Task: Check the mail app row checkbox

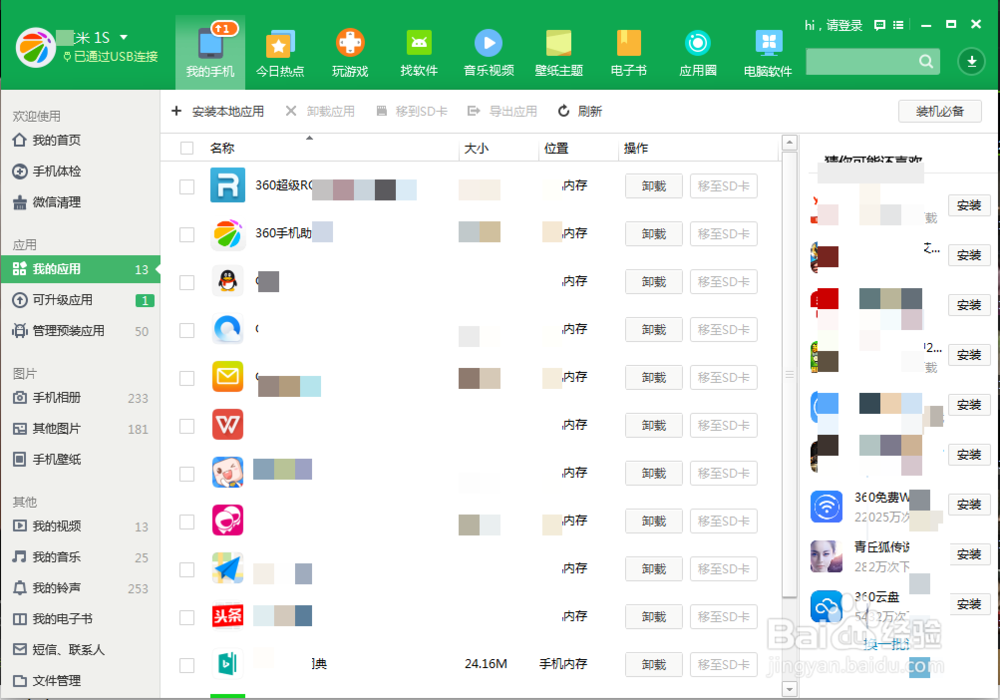Action: [187, 377]
